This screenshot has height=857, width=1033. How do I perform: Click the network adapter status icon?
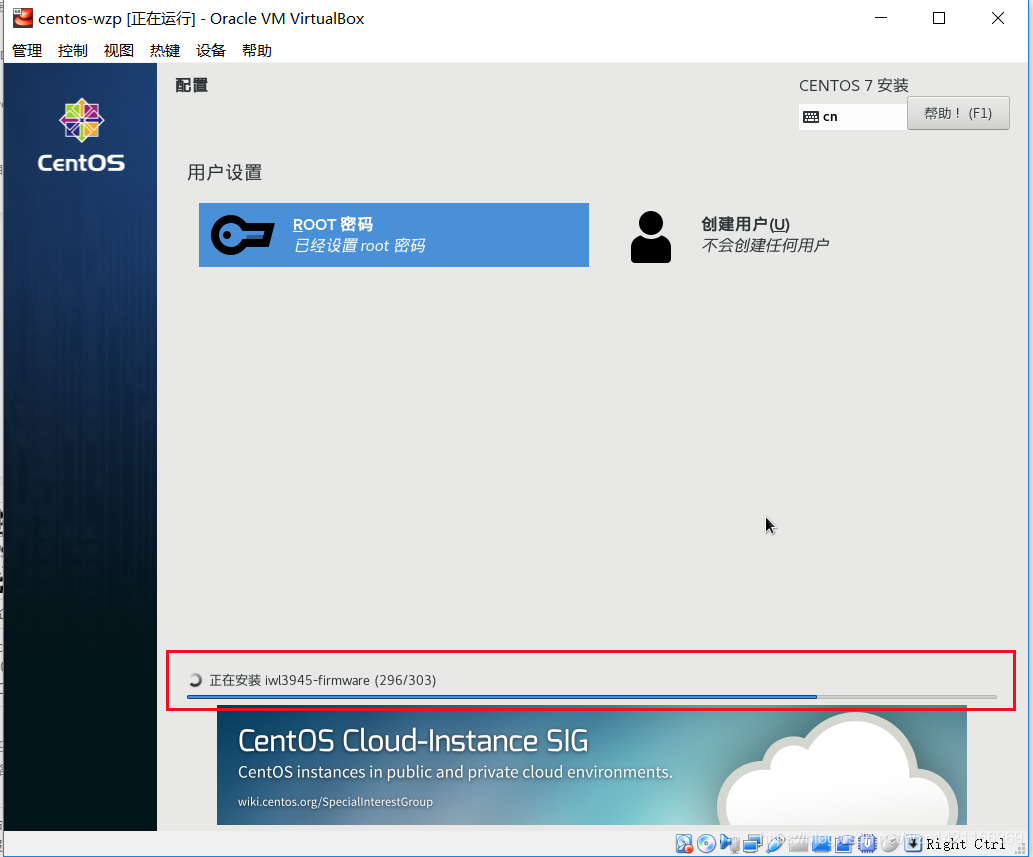tap(752, 844)
